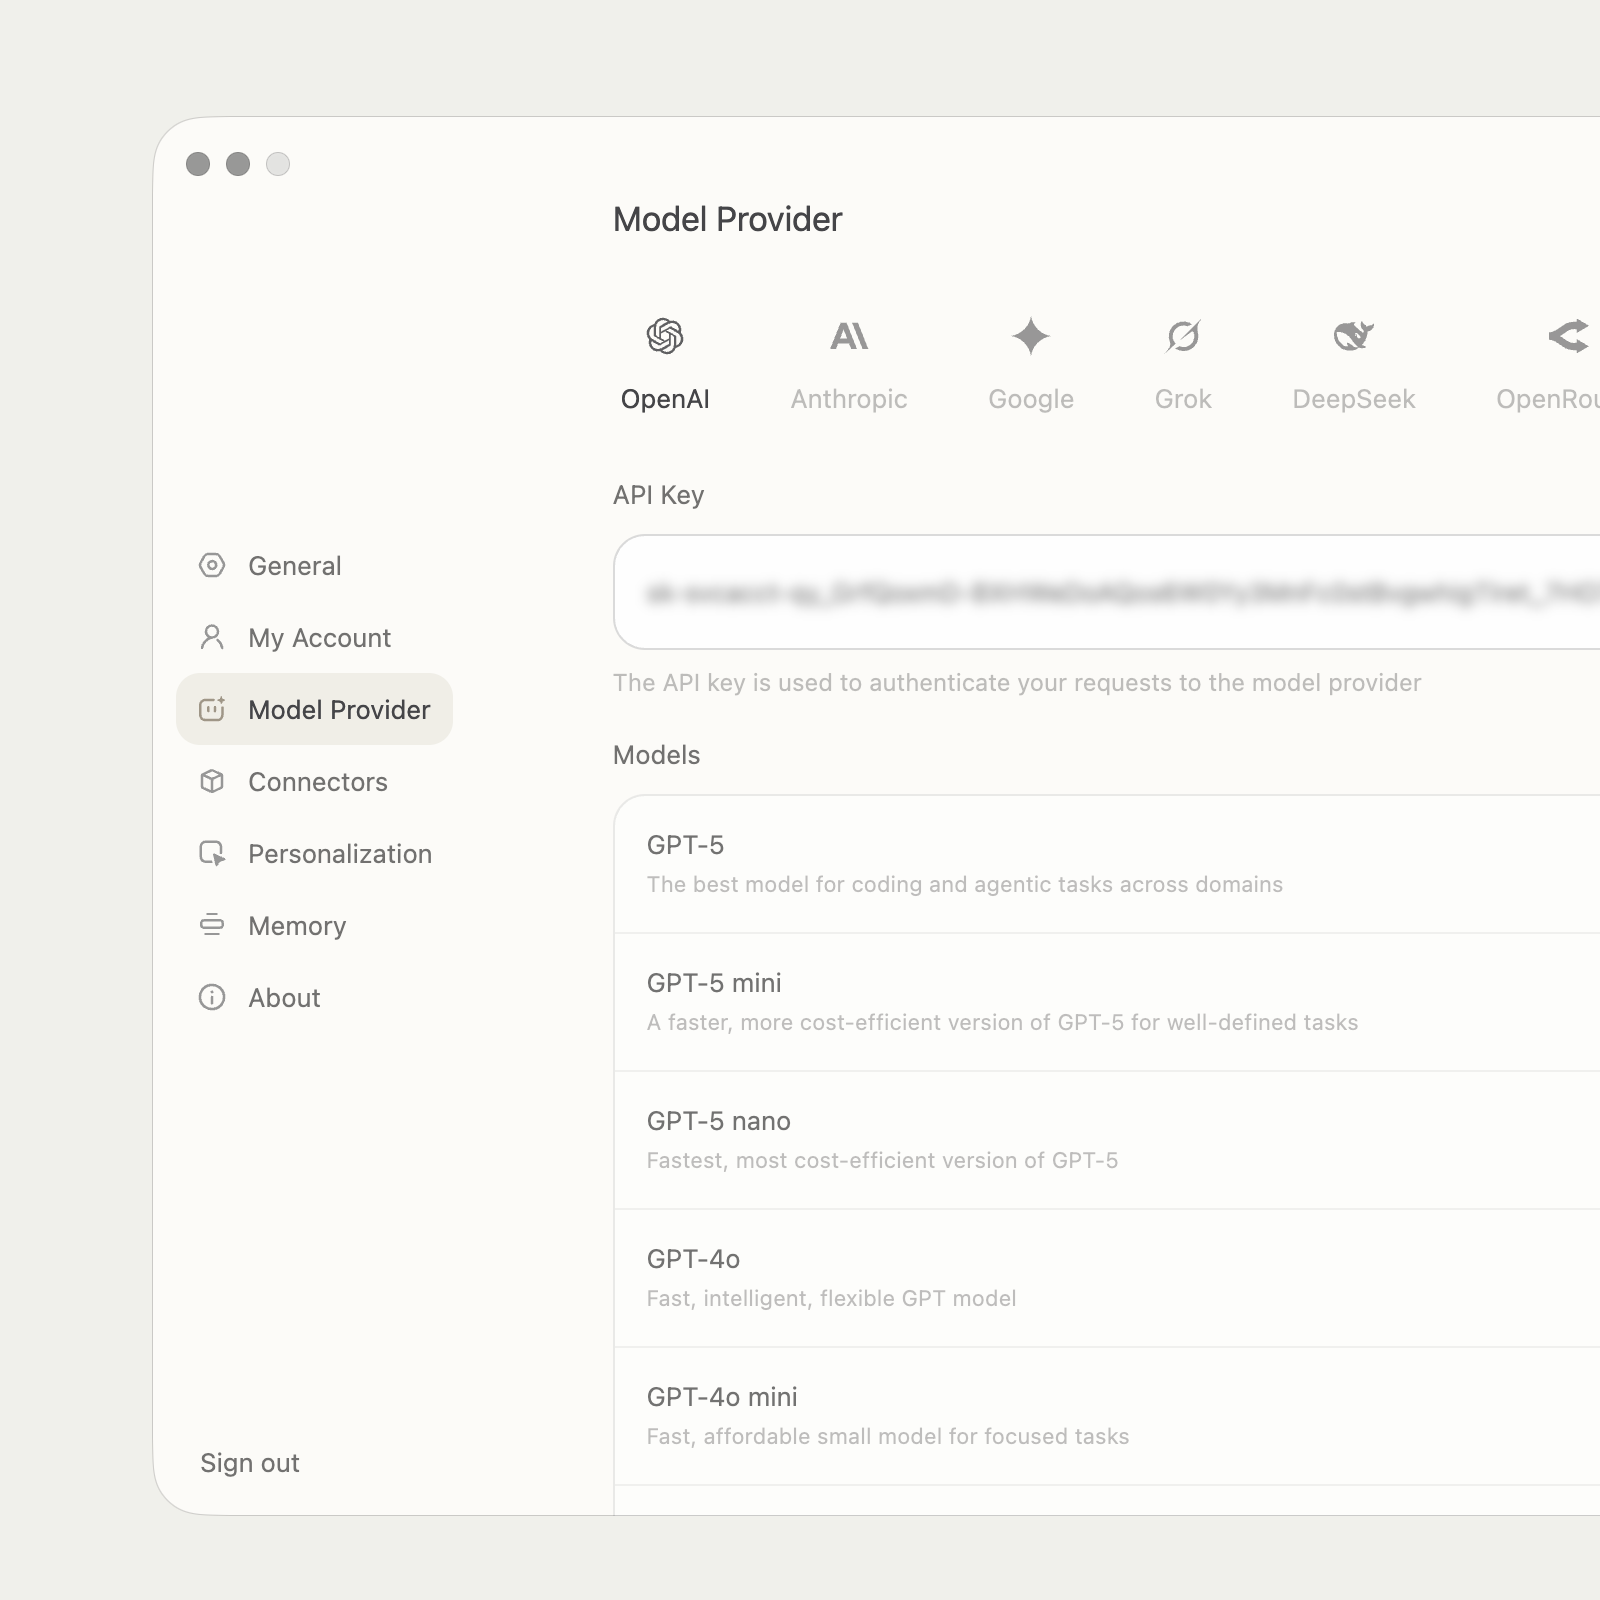Select the DeepSeek provider icon
The image size is (1600, 1600).
pos(1354,335)
